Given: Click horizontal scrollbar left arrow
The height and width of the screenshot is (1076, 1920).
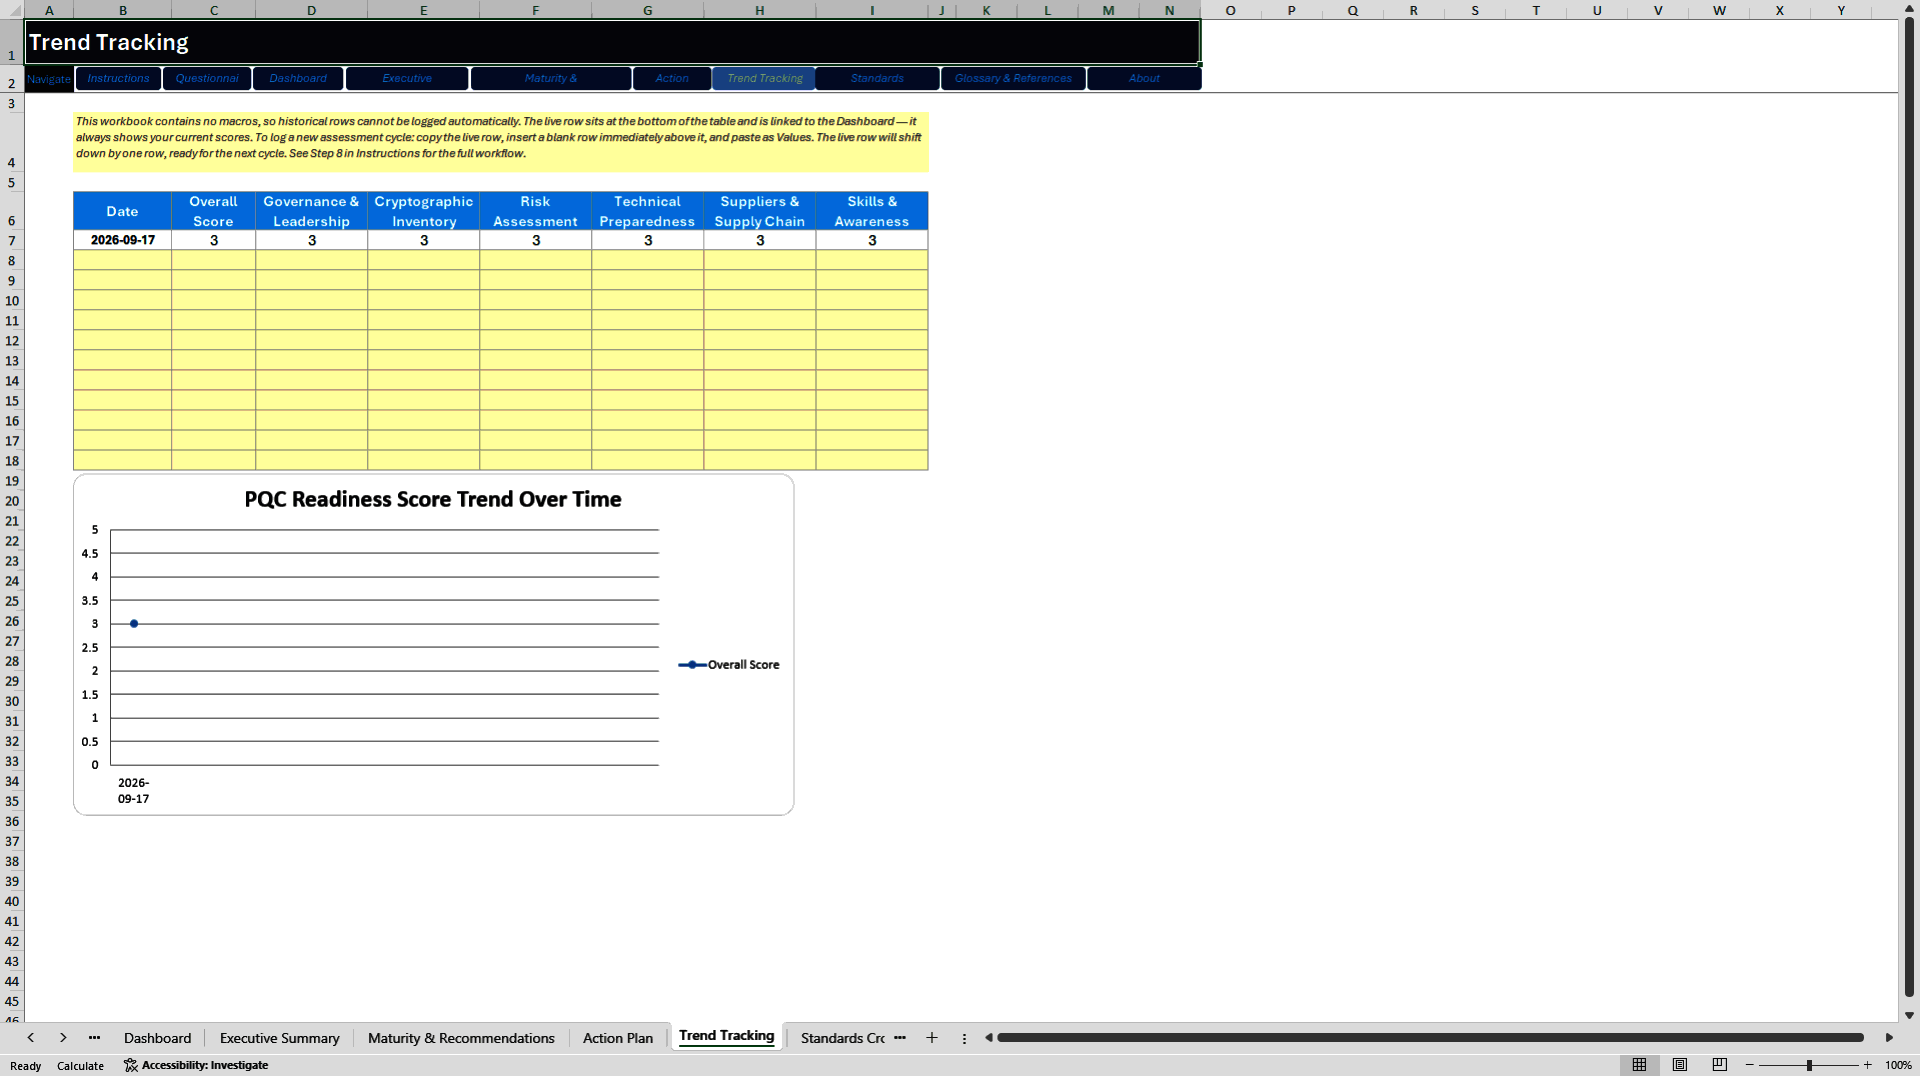Looking at the screenshot, I should click(x=989, y=1038).
